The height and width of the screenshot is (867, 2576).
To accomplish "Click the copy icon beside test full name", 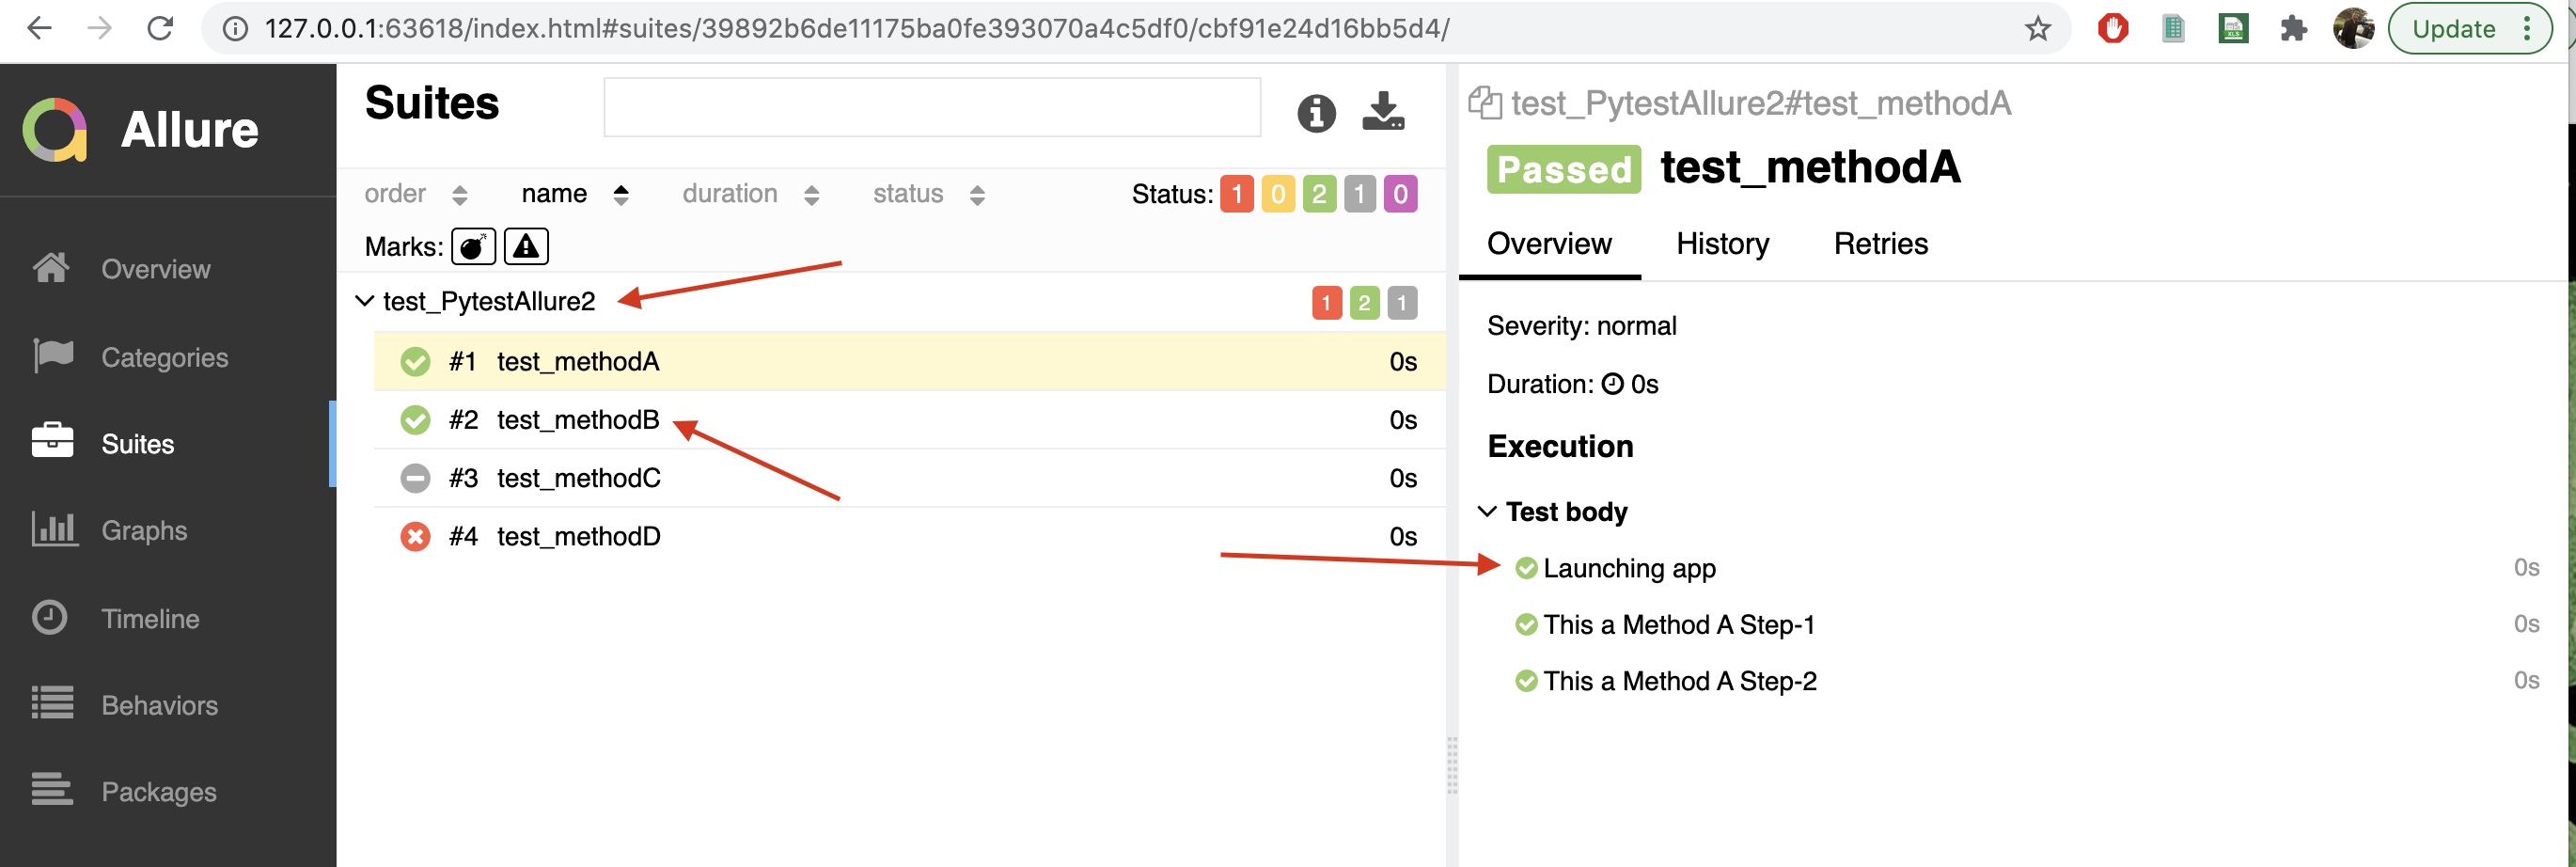I will (1484, 103).
